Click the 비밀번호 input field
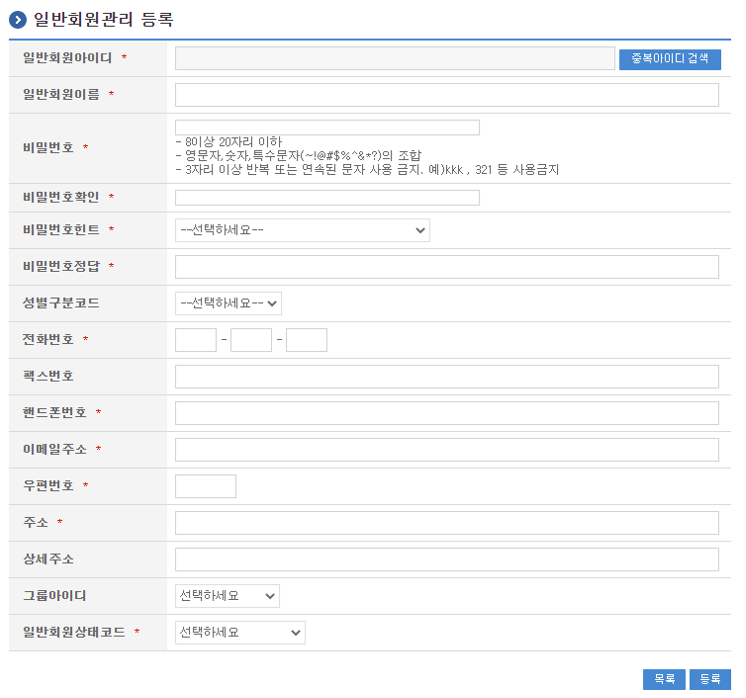Screen dimensions: 746x698 pyautogui.click(x=327, y=127)
